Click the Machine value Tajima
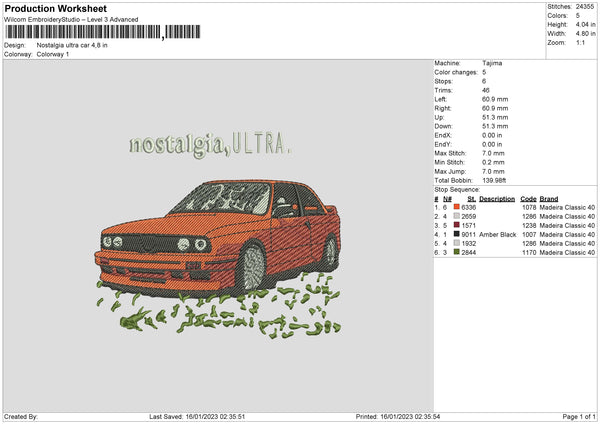This screenshot has width=600, height=424. click(x=492, y=63)
